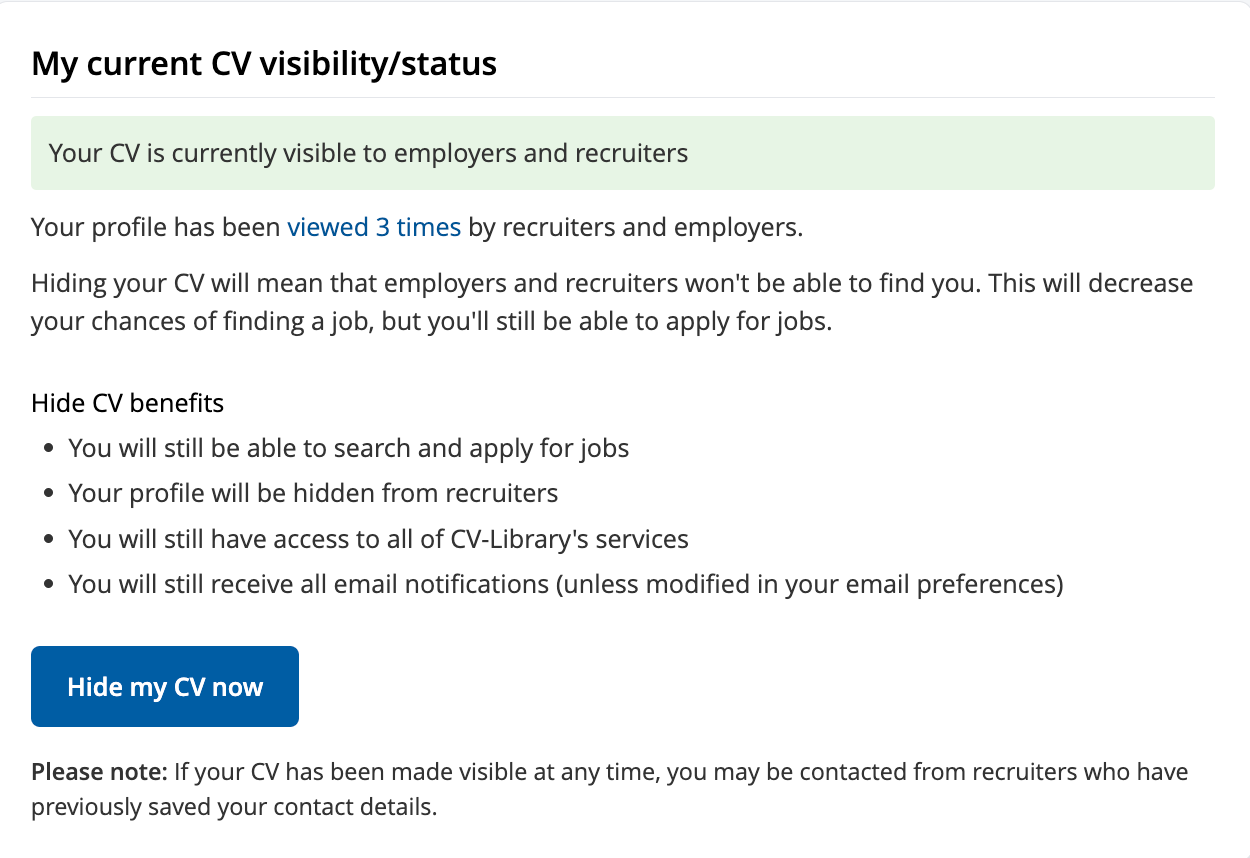
Task: Click the divider line under the heading
Action: tap(622, 97)
